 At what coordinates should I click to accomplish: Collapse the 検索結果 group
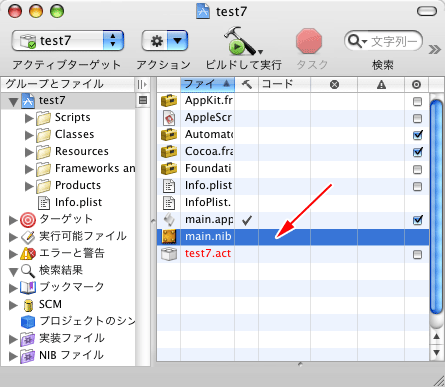[x=14, y=272]
